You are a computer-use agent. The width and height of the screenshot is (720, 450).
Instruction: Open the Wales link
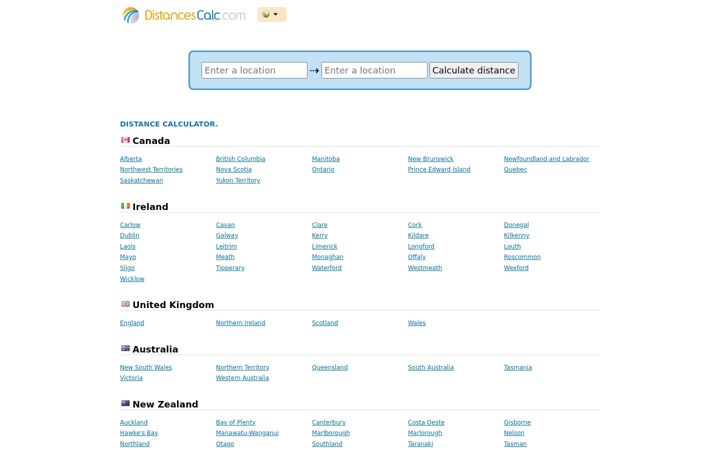tap(416, 323)
